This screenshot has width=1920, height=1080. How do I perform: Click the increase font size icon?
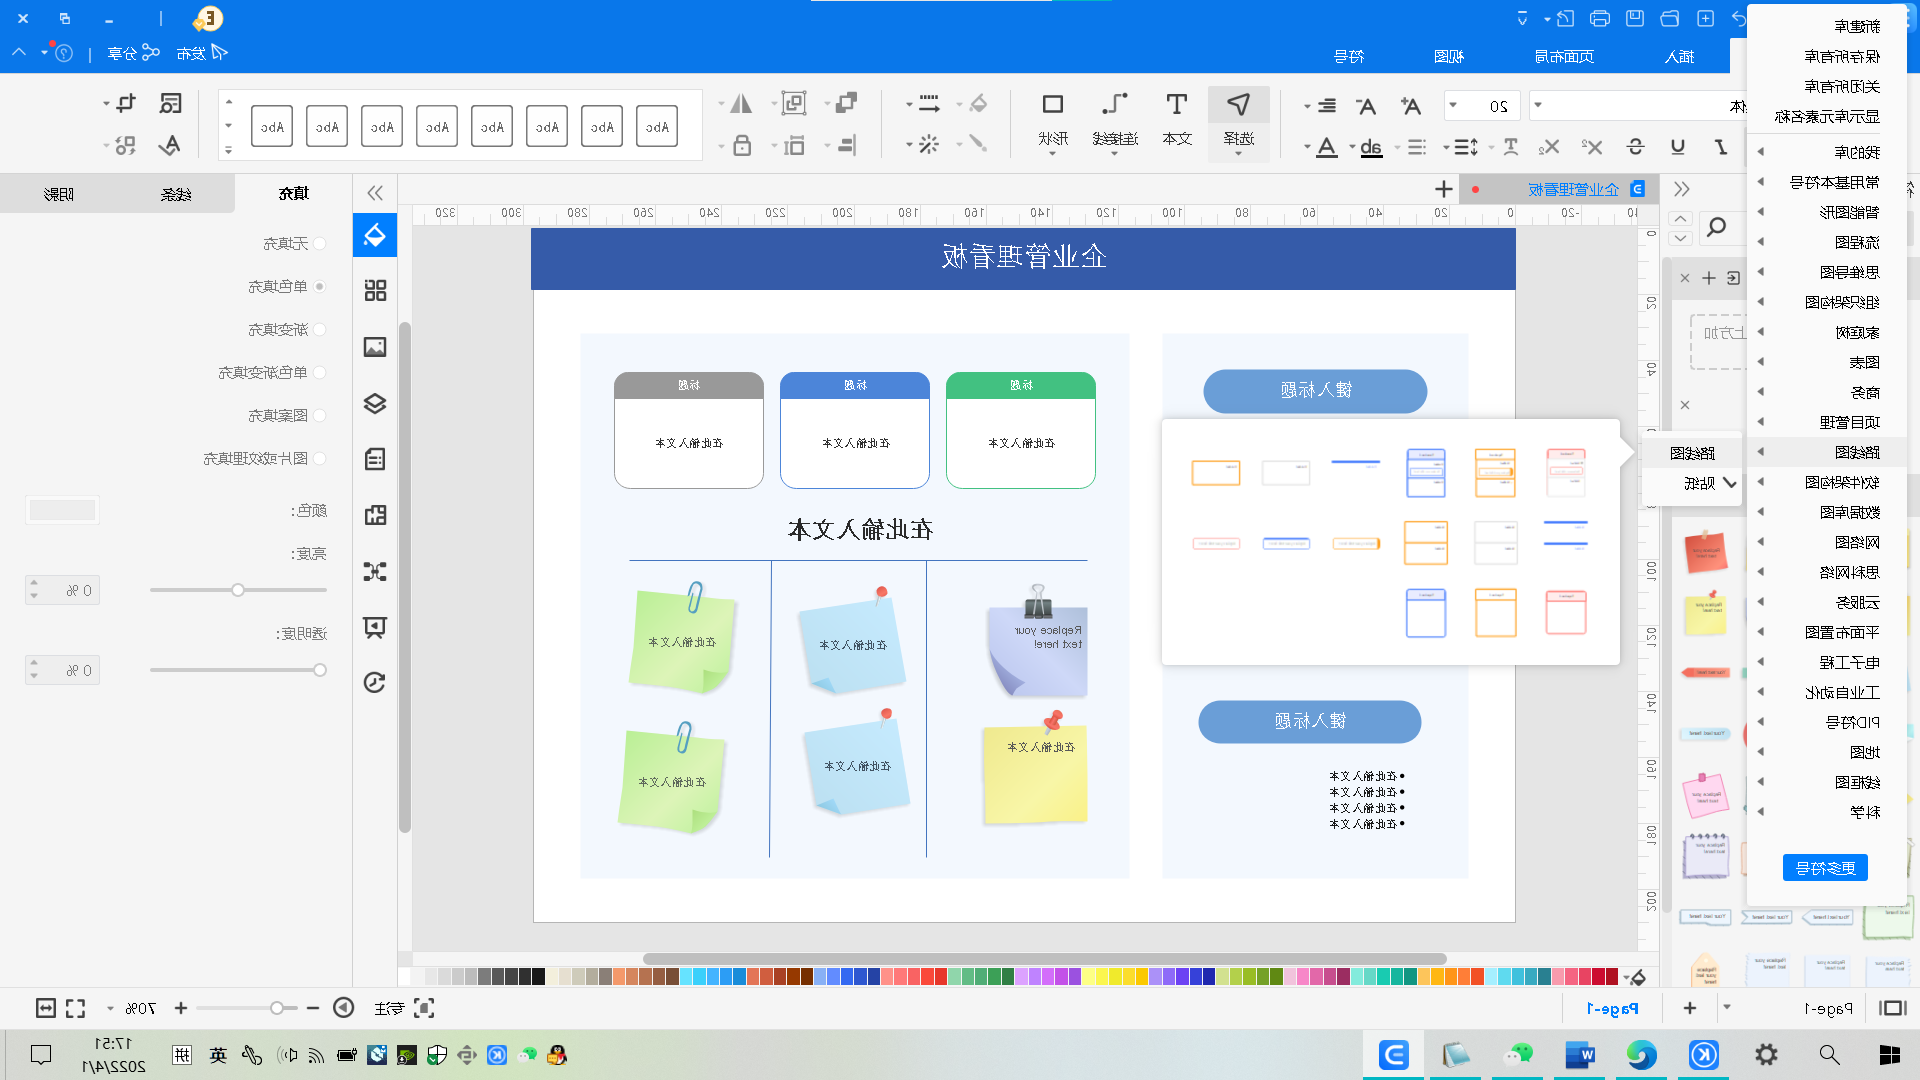click(x=1411, y=105)
